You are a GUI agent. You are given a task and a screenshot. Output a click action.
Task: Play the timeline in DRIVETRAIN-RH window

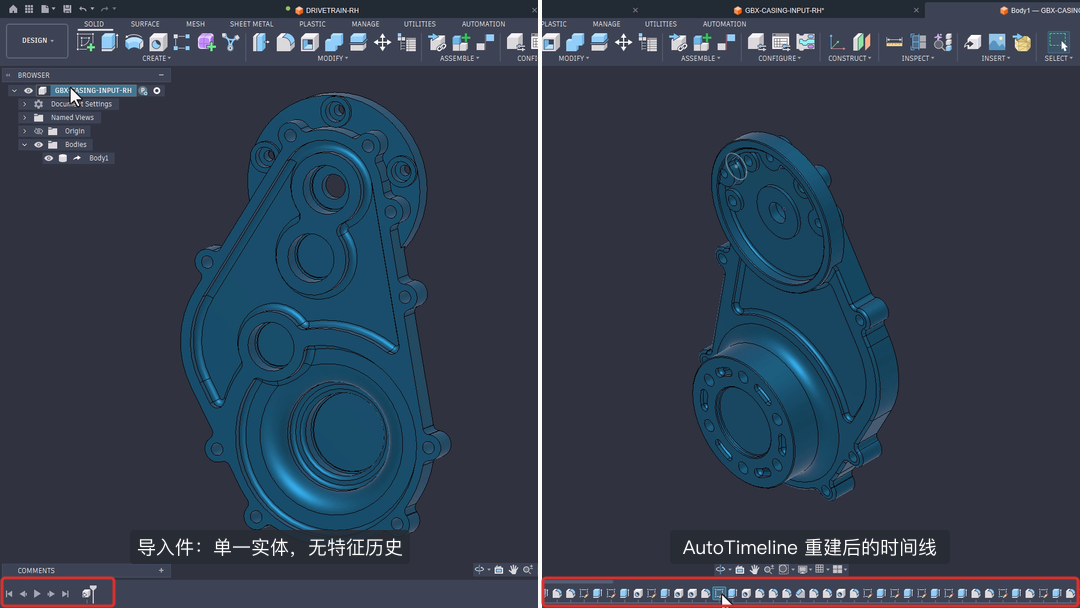(37, 594)
